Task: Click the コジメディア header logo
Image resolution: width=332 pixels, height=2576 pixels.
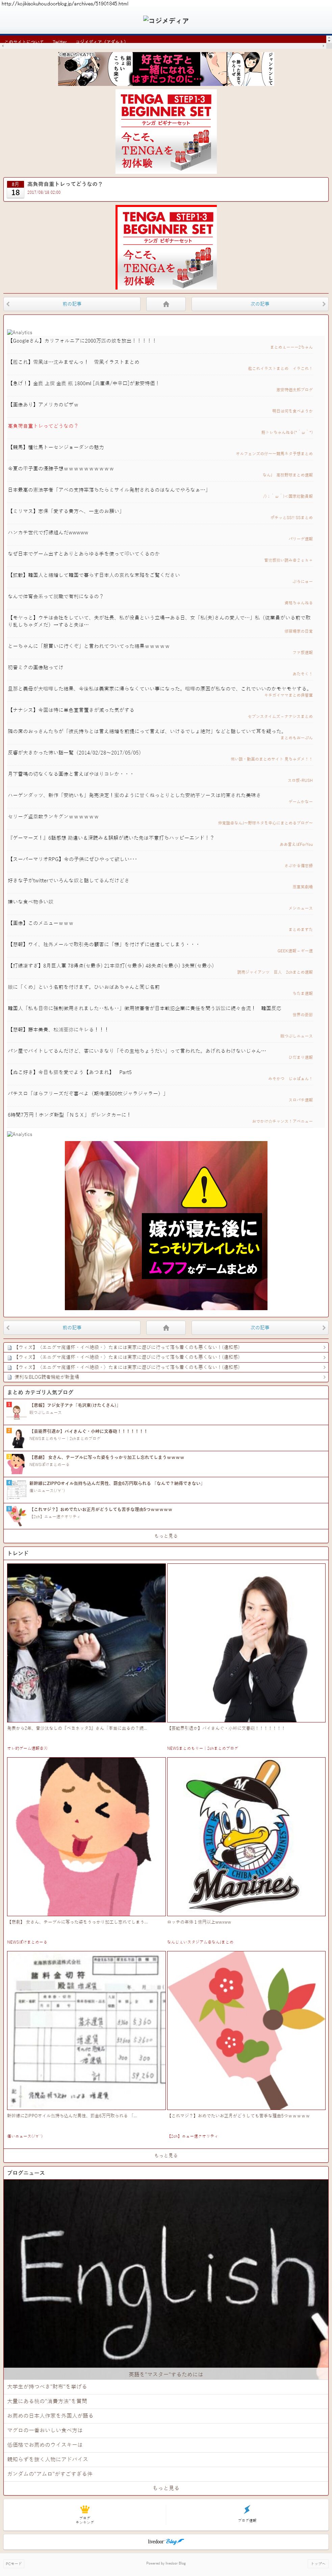Action: (x=166, y=20)
